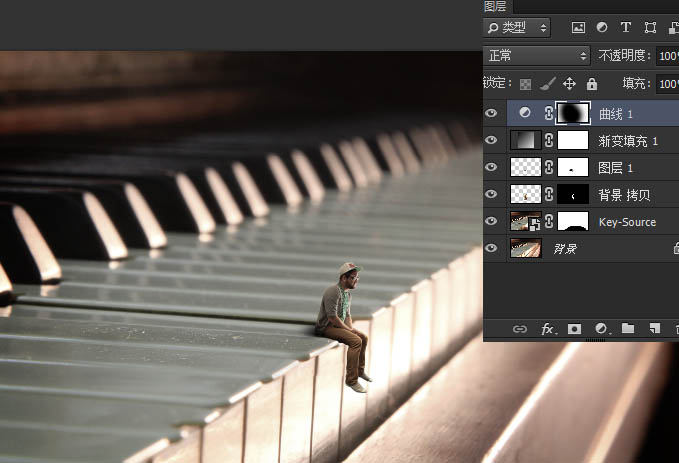Select layer name 图层 1
This screenshot has height=463, width=679.
(x=615, y=168)
